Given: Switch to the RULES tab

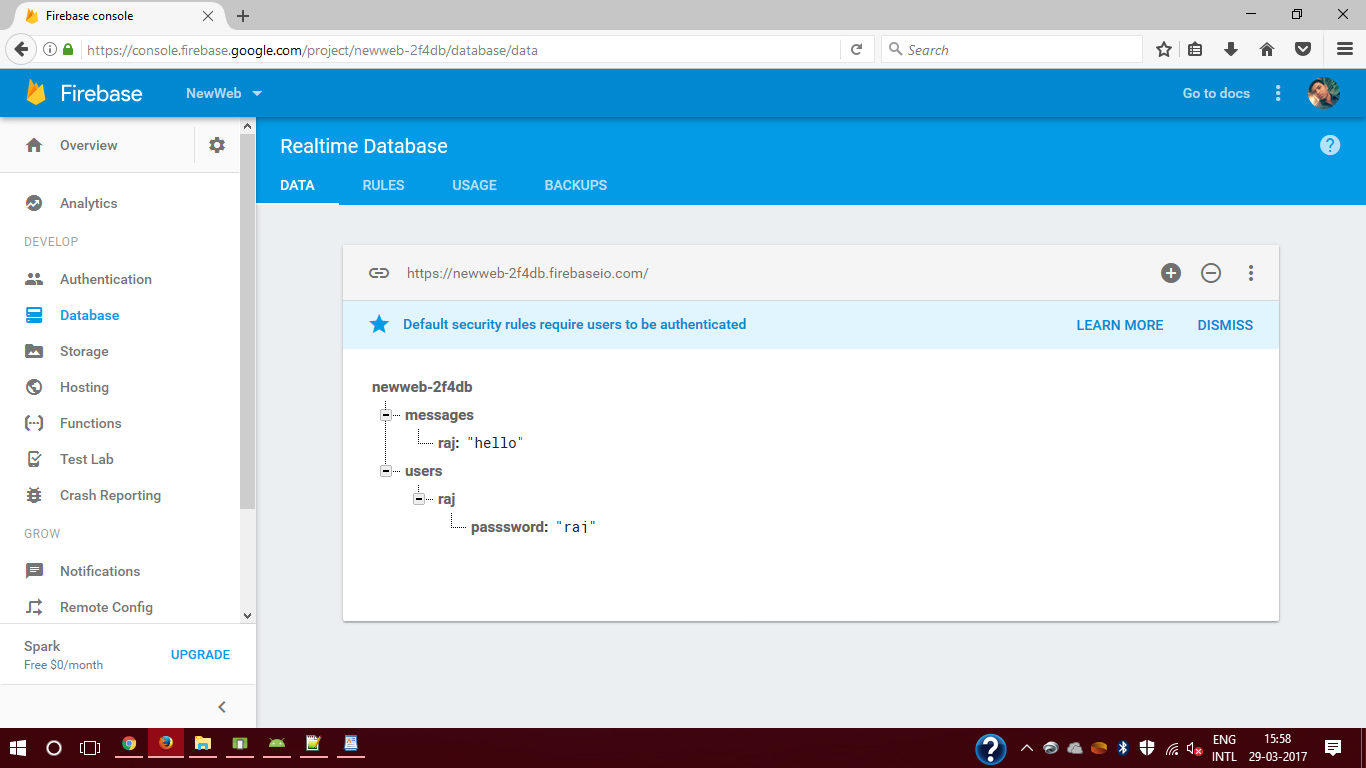Looking at the screenshot, I should [x=383, y=185].
